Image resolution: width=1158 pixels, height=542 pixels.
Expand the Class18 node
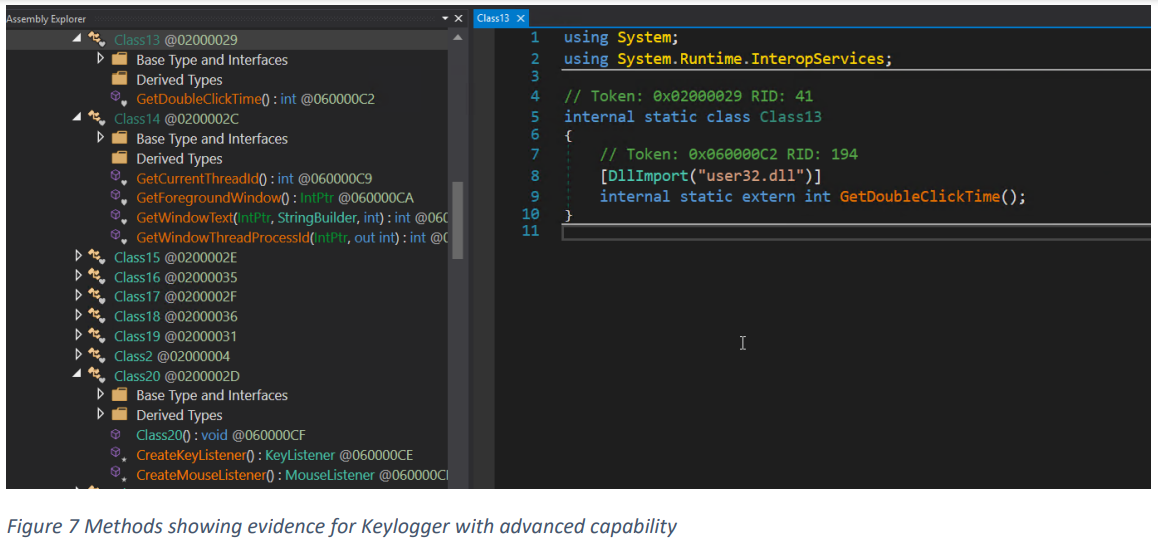coord(78,315)
